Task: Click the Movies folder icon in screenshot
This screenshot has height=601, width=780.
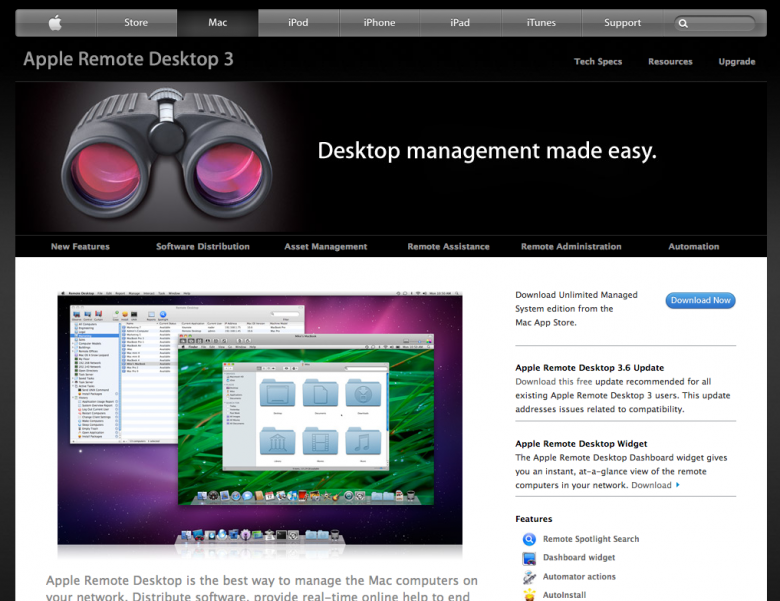Action: tap(320, 441)
